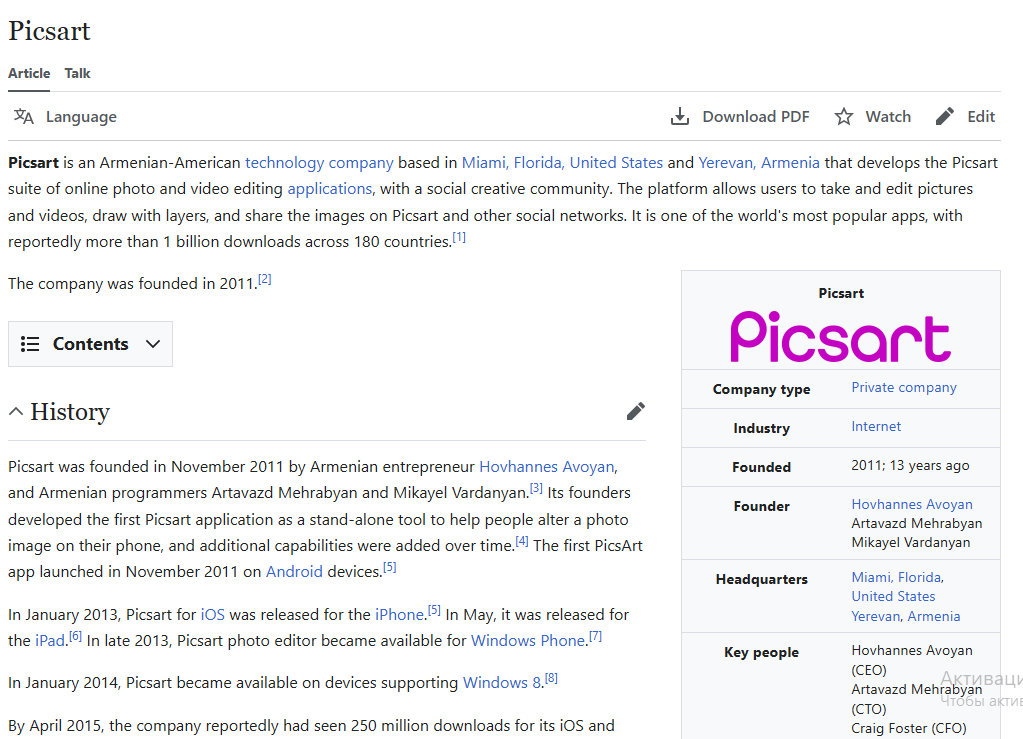The width and height of the screenshot is (1023, 739).
Task: Follow citation reference [8]
Action: [x=551, y=678]
